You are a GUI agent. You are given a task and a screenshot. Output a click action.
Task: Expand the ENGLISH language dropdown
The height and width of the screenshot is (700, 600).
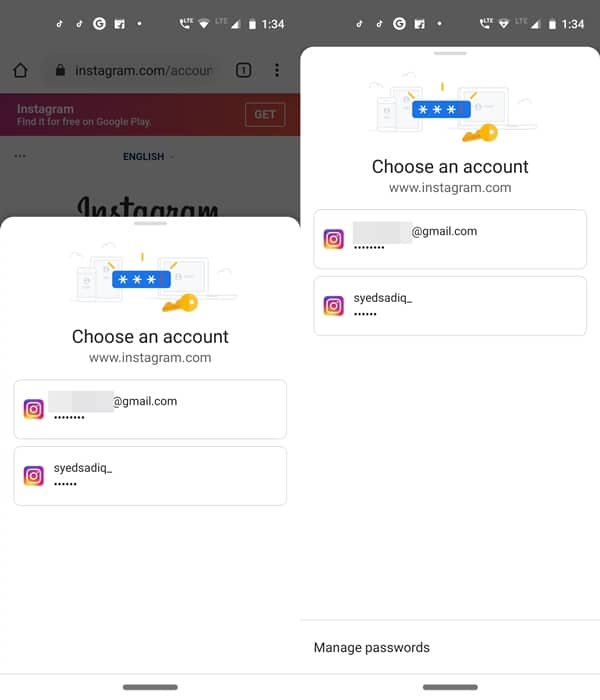tap(149, 157)
